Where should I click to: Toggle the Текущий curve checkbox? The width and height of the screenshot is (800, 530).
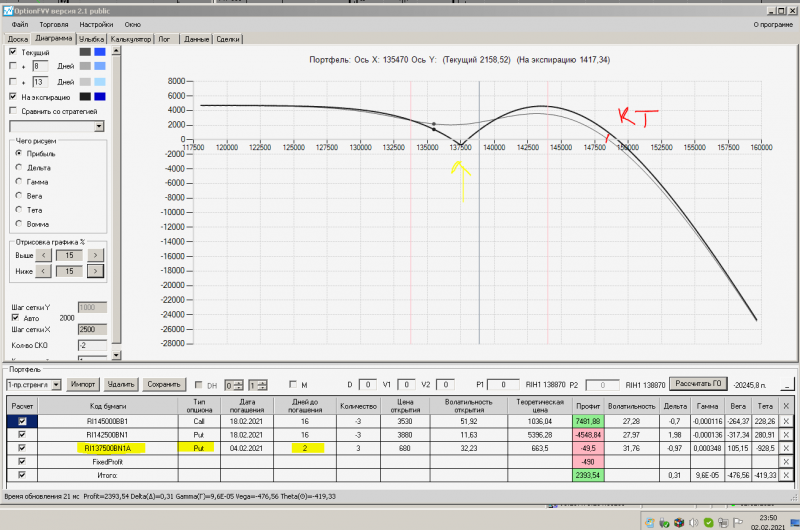point(13,52)
